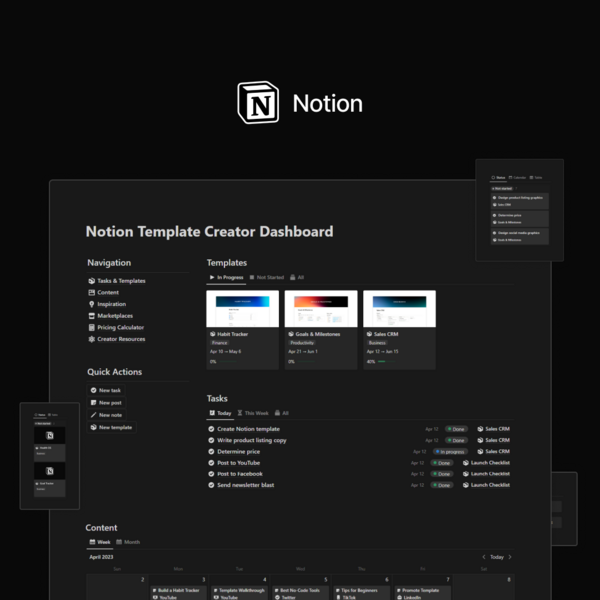Click the Inspiration lightbulb icon
This screenshot has width=600, height=600.
click(x=91, y=304)
